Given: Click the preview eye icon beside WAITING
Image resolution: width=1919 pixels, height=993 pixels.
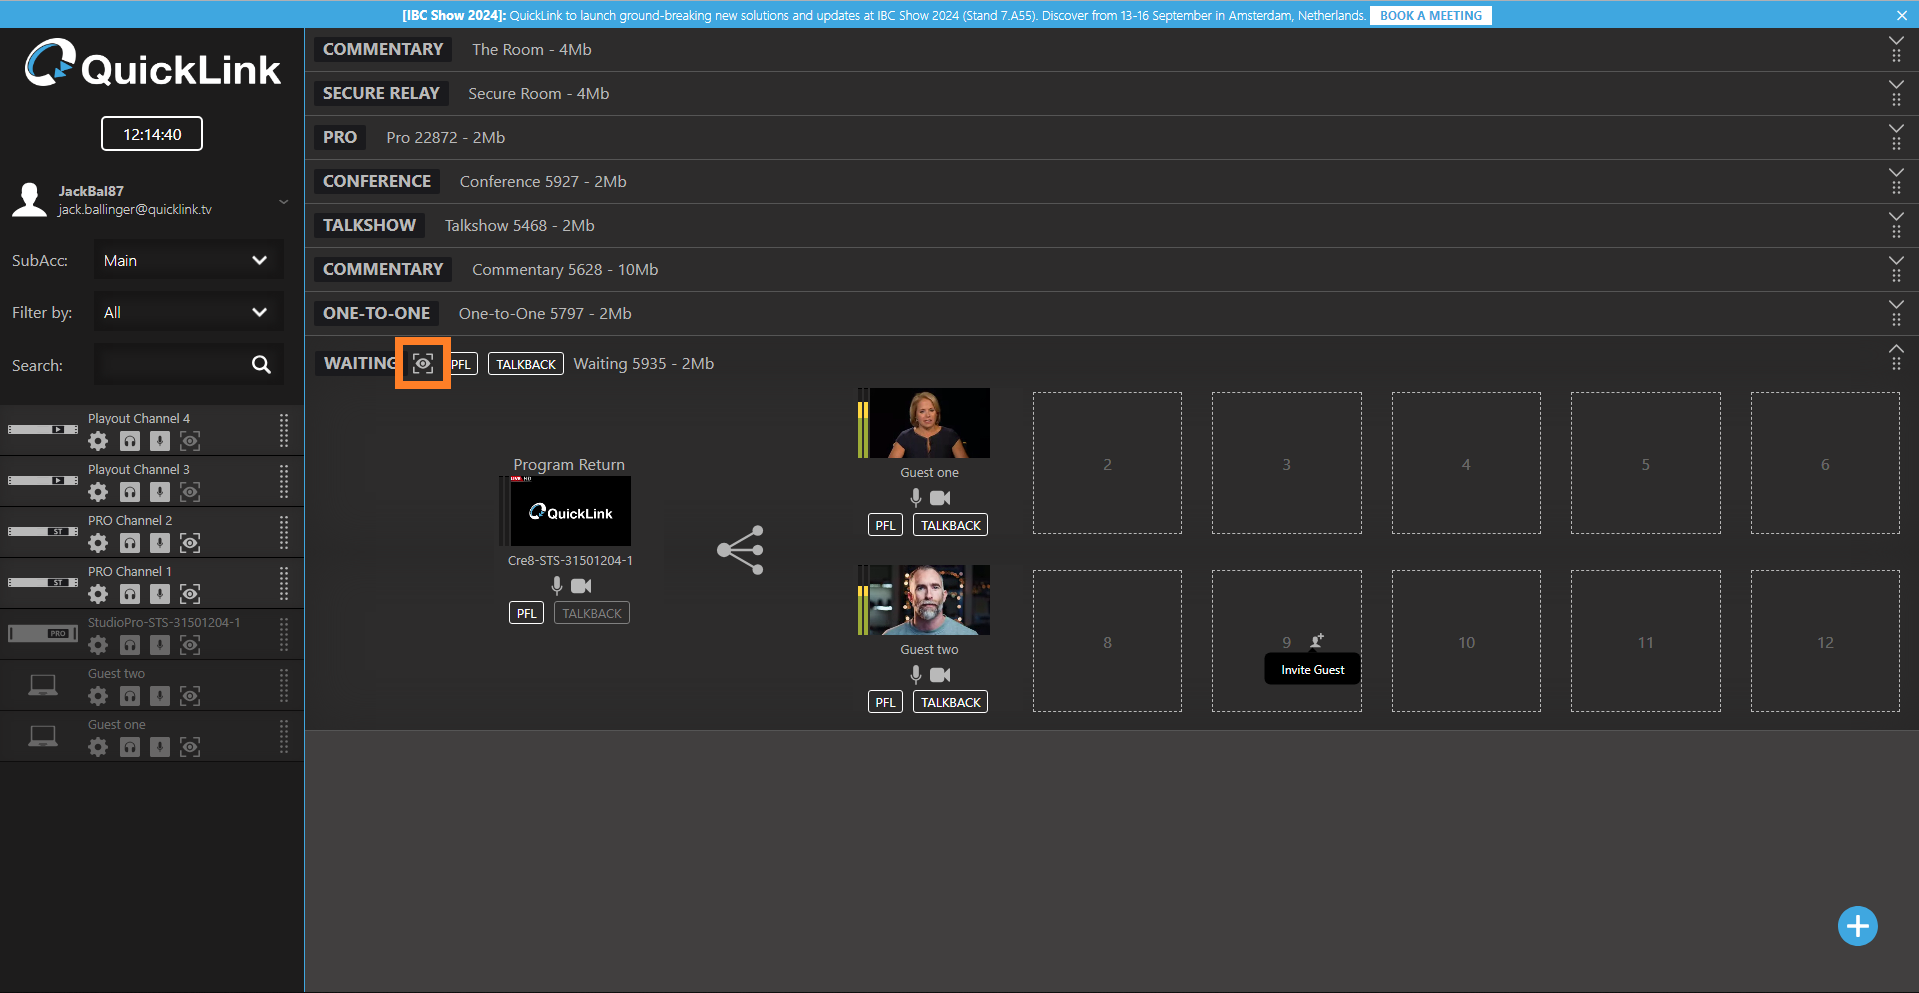Looking at the screenshot, I should (x=423, y=363).
